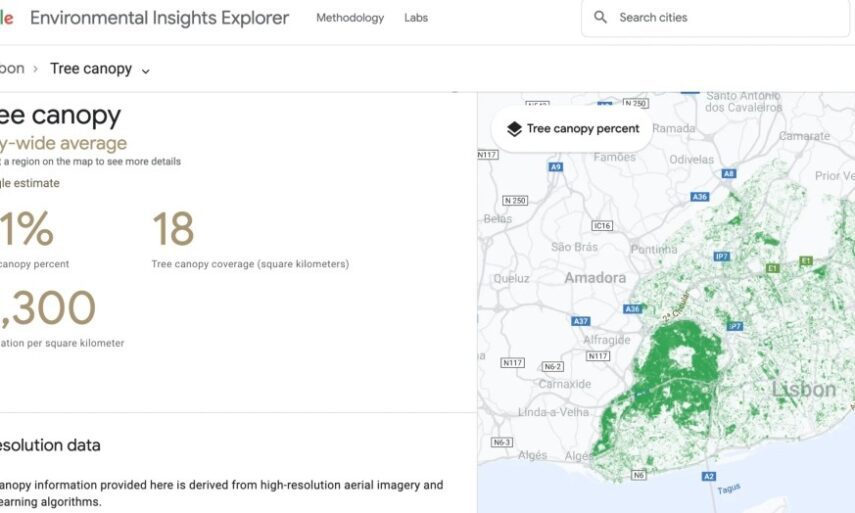Click the Lisbon city label on map
This screenshot has width=855, height=513.
tap(803, 389)
